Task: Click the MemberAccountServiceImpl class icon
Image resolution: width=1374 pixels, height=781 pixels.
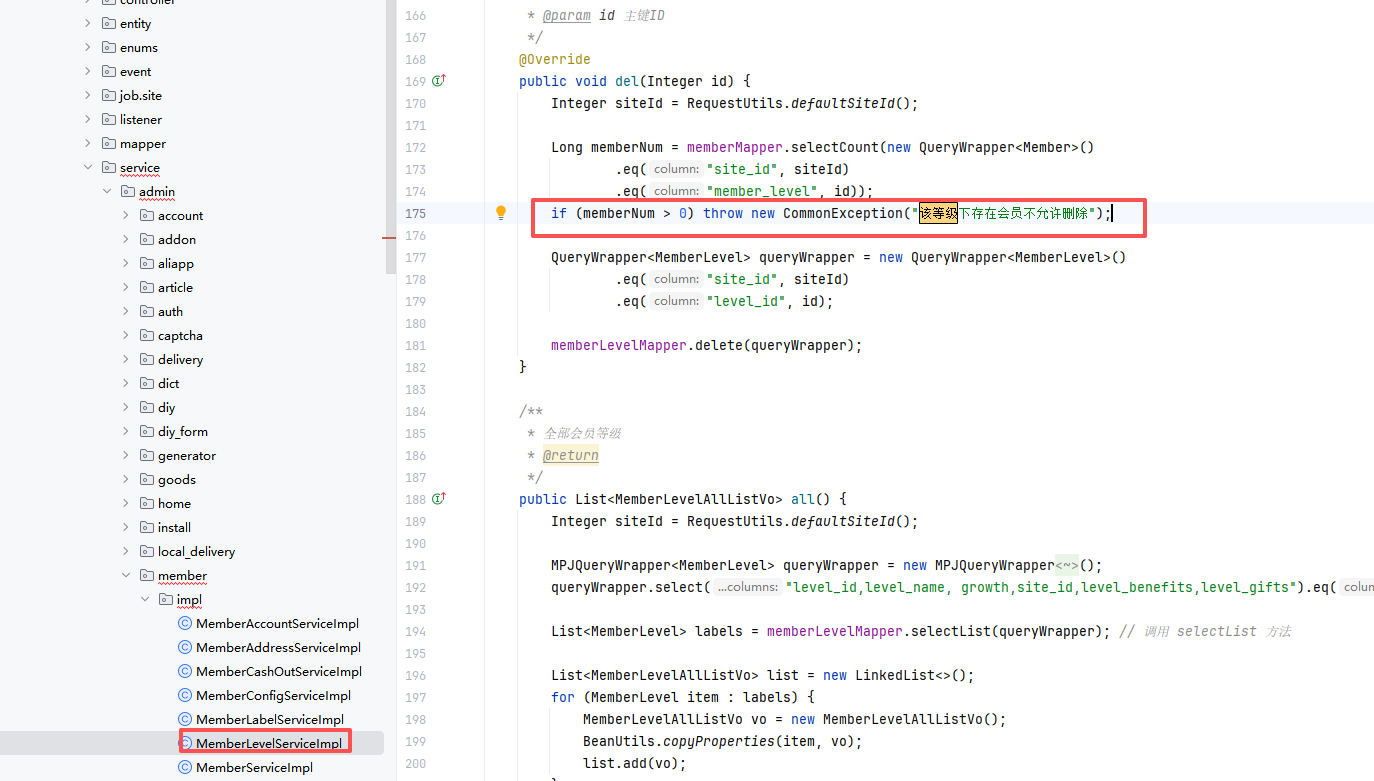Action: click(x=185, y=623)
